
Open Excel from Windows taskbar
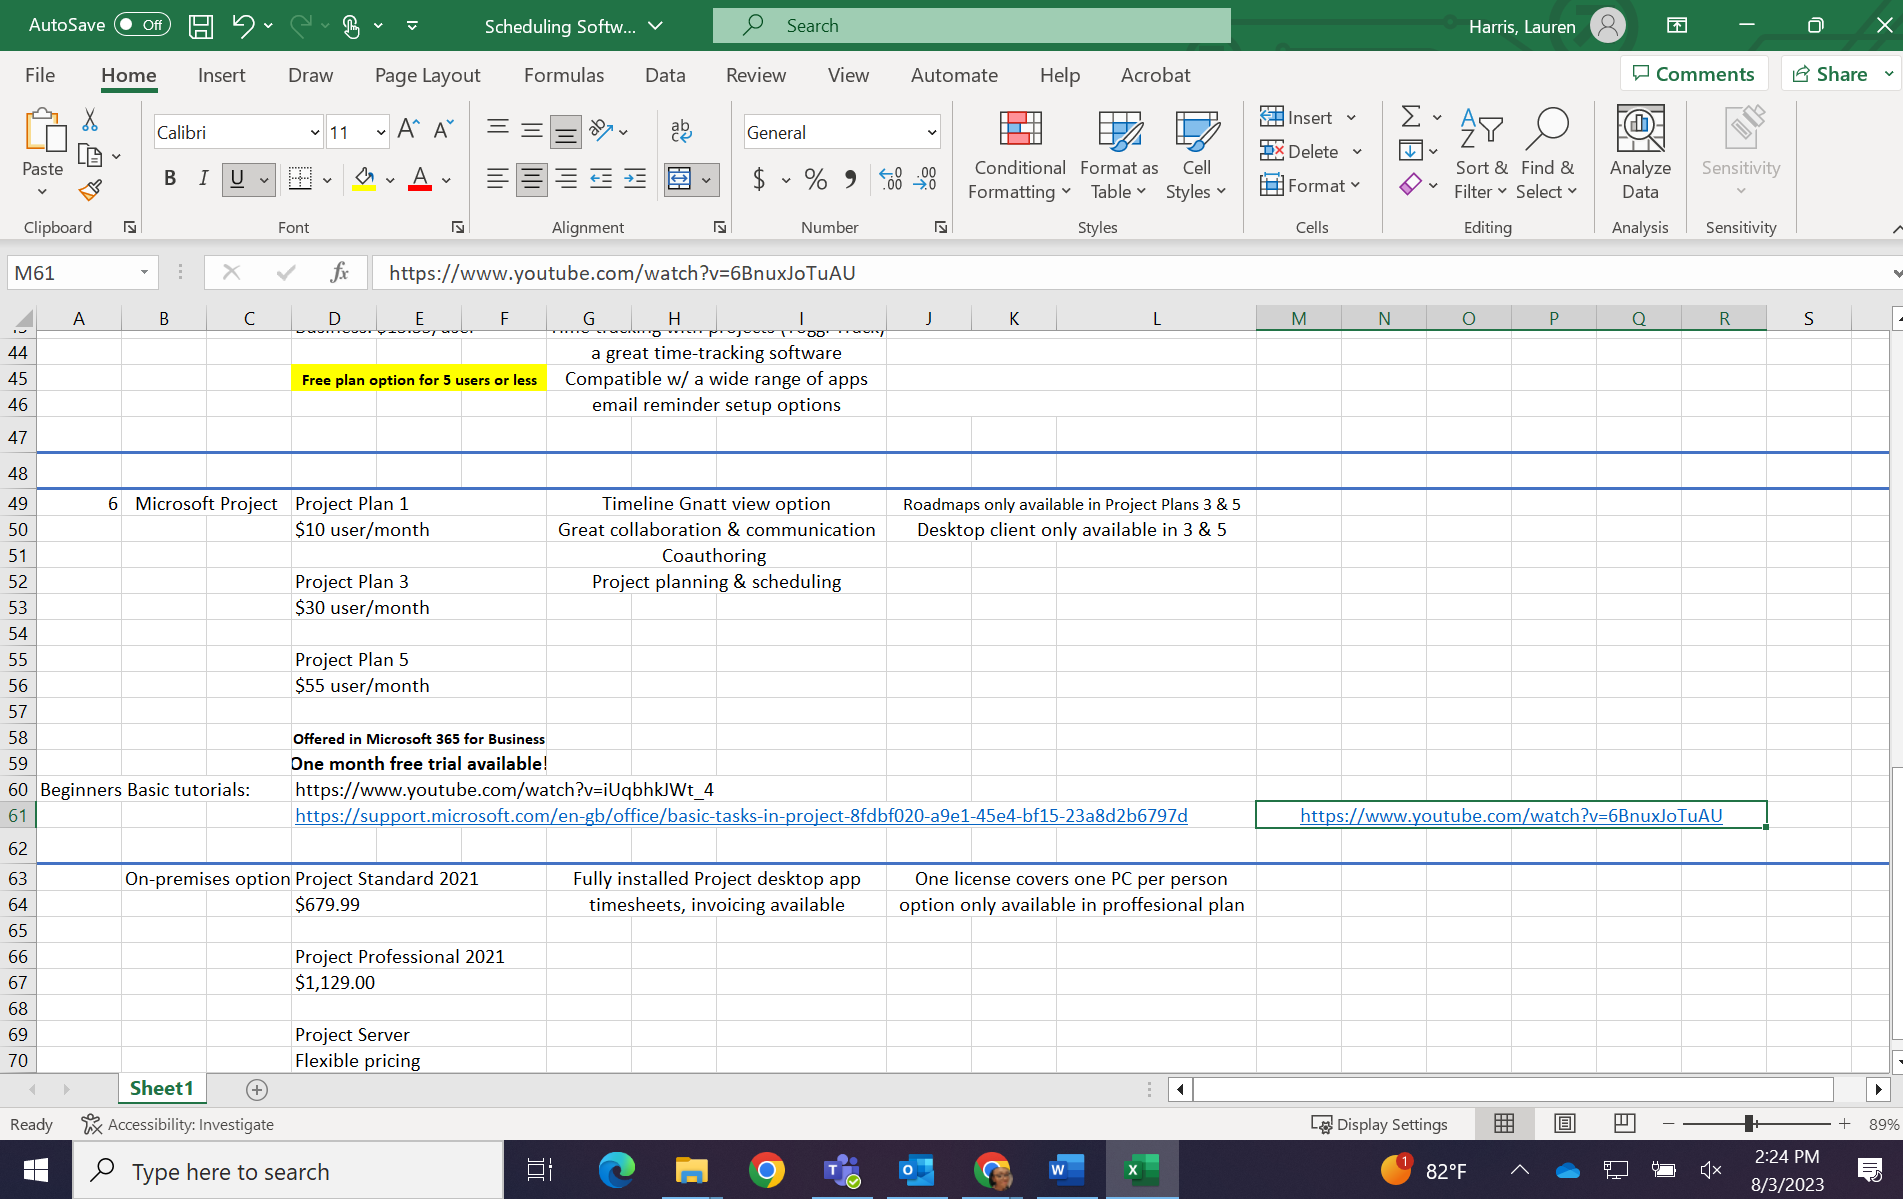[1142, 1170]
